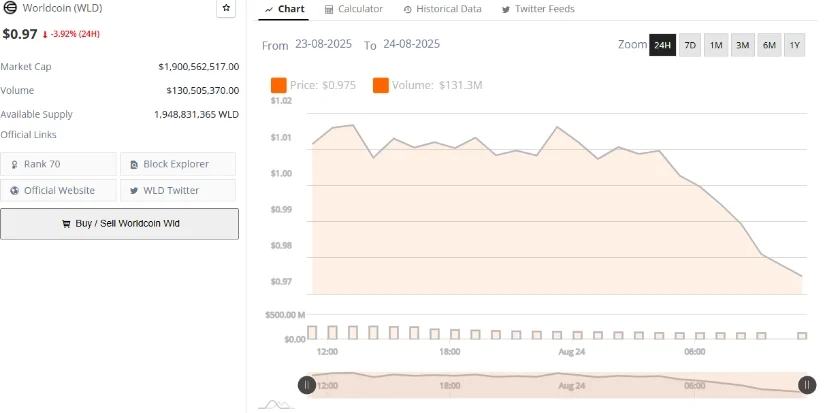Click the first volume bar near 12:00
Screen dimensions: 825x413
pos(312,333)
